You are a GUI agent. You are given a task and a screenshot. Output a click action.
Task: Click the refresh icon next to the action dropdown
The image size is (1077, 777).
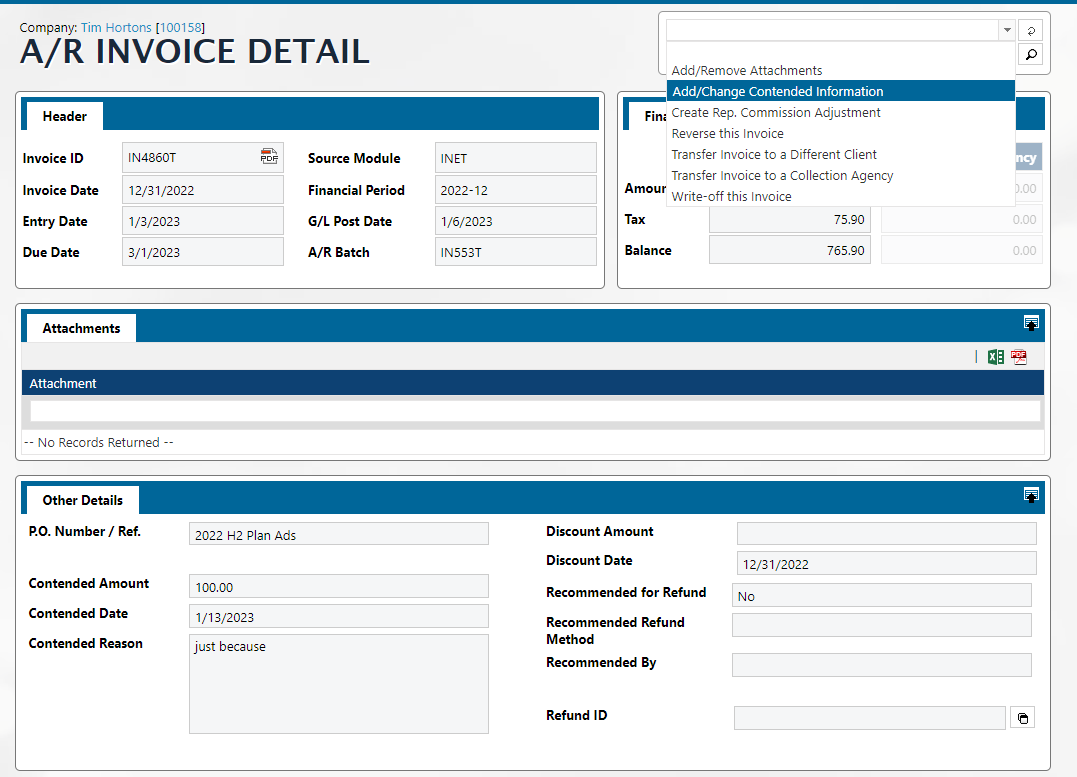(x=1031, y=31)
